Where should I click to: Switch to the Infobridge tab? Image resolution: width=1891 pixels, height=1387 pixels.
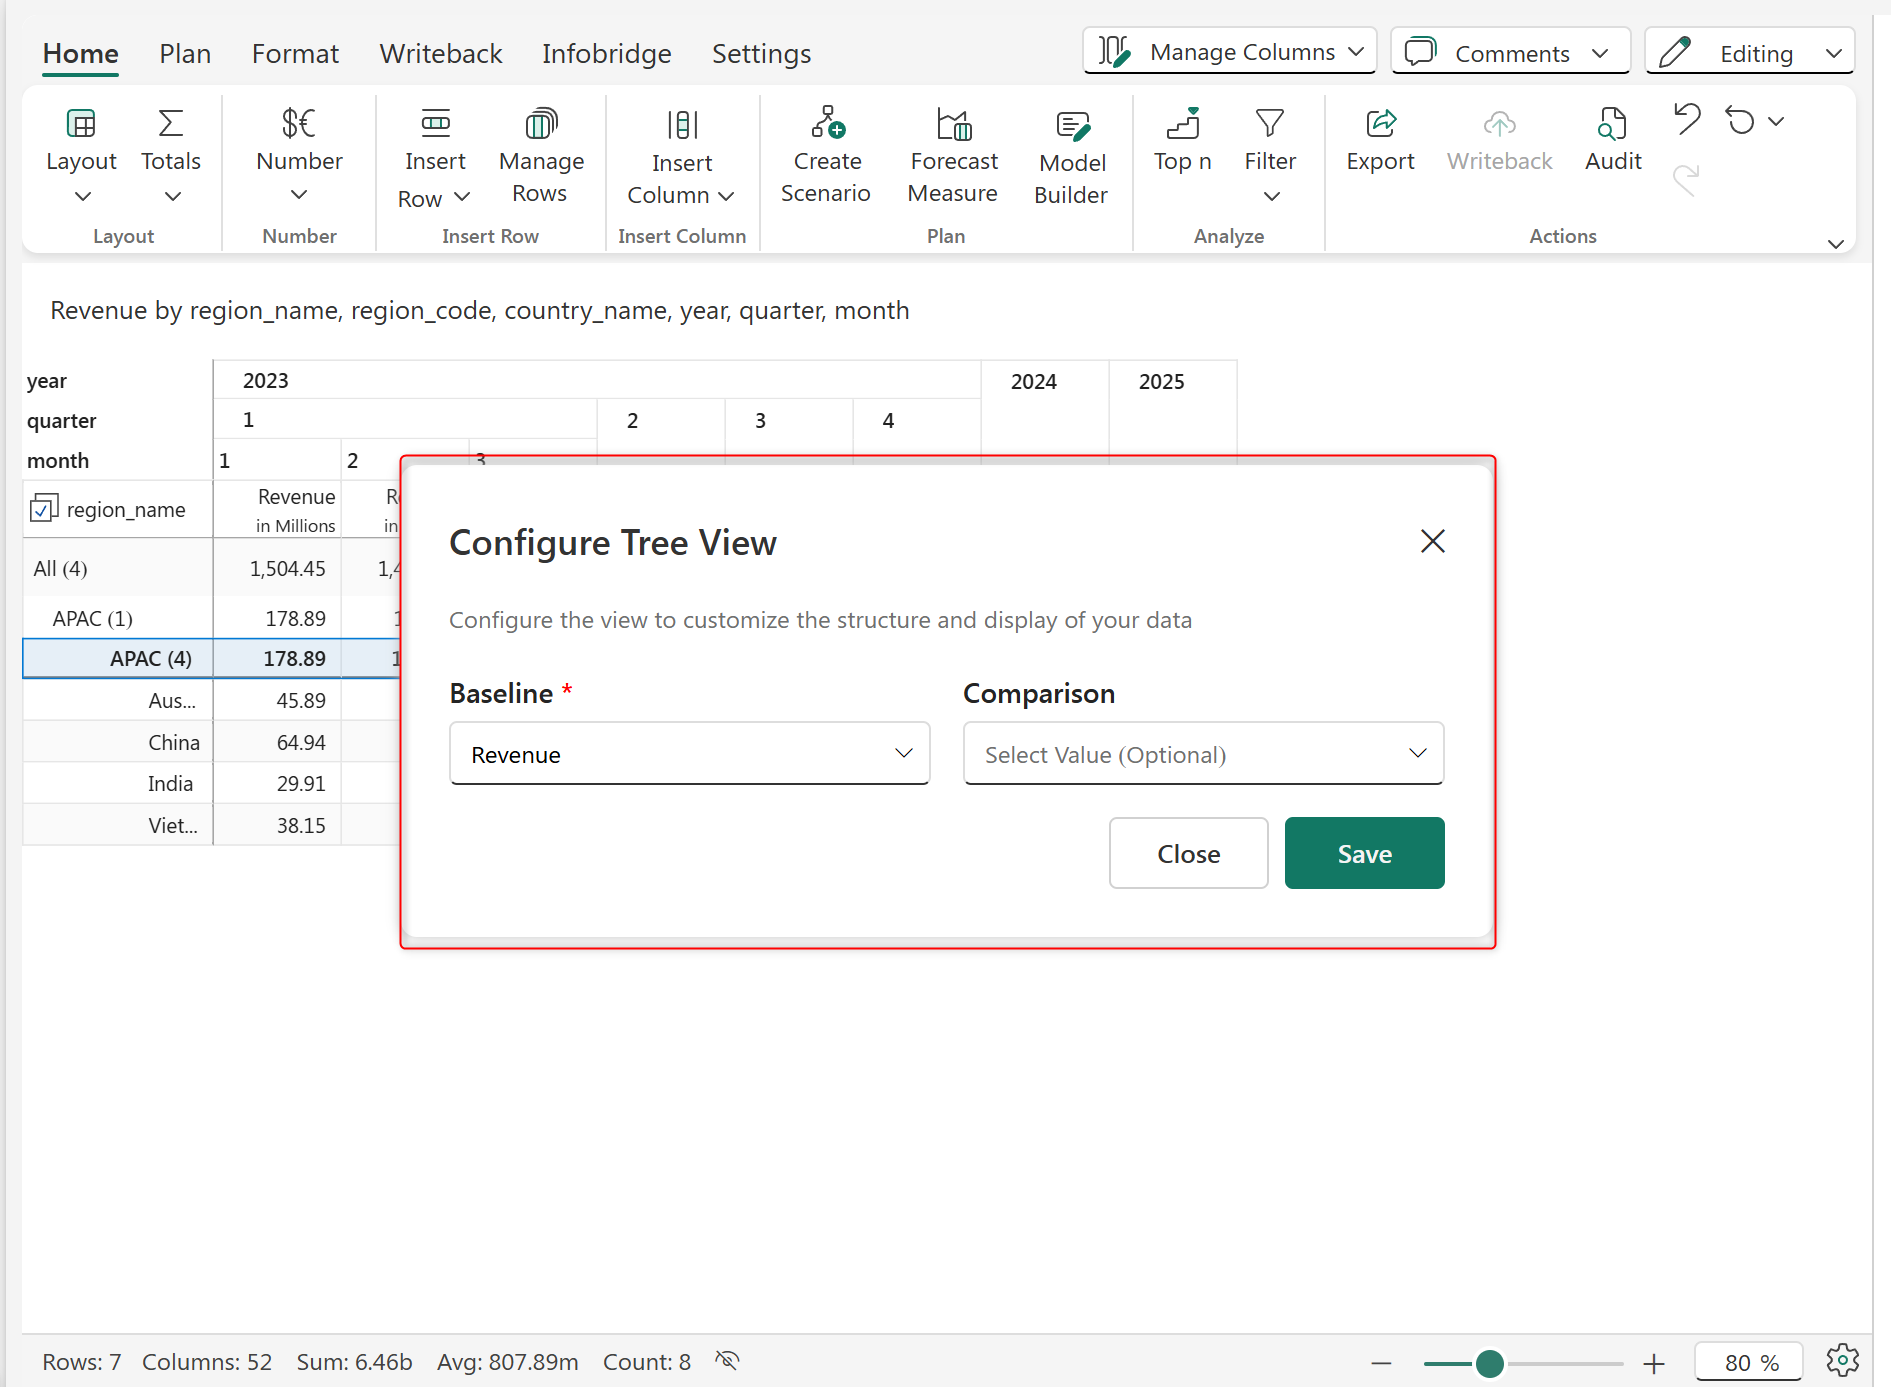606,54
